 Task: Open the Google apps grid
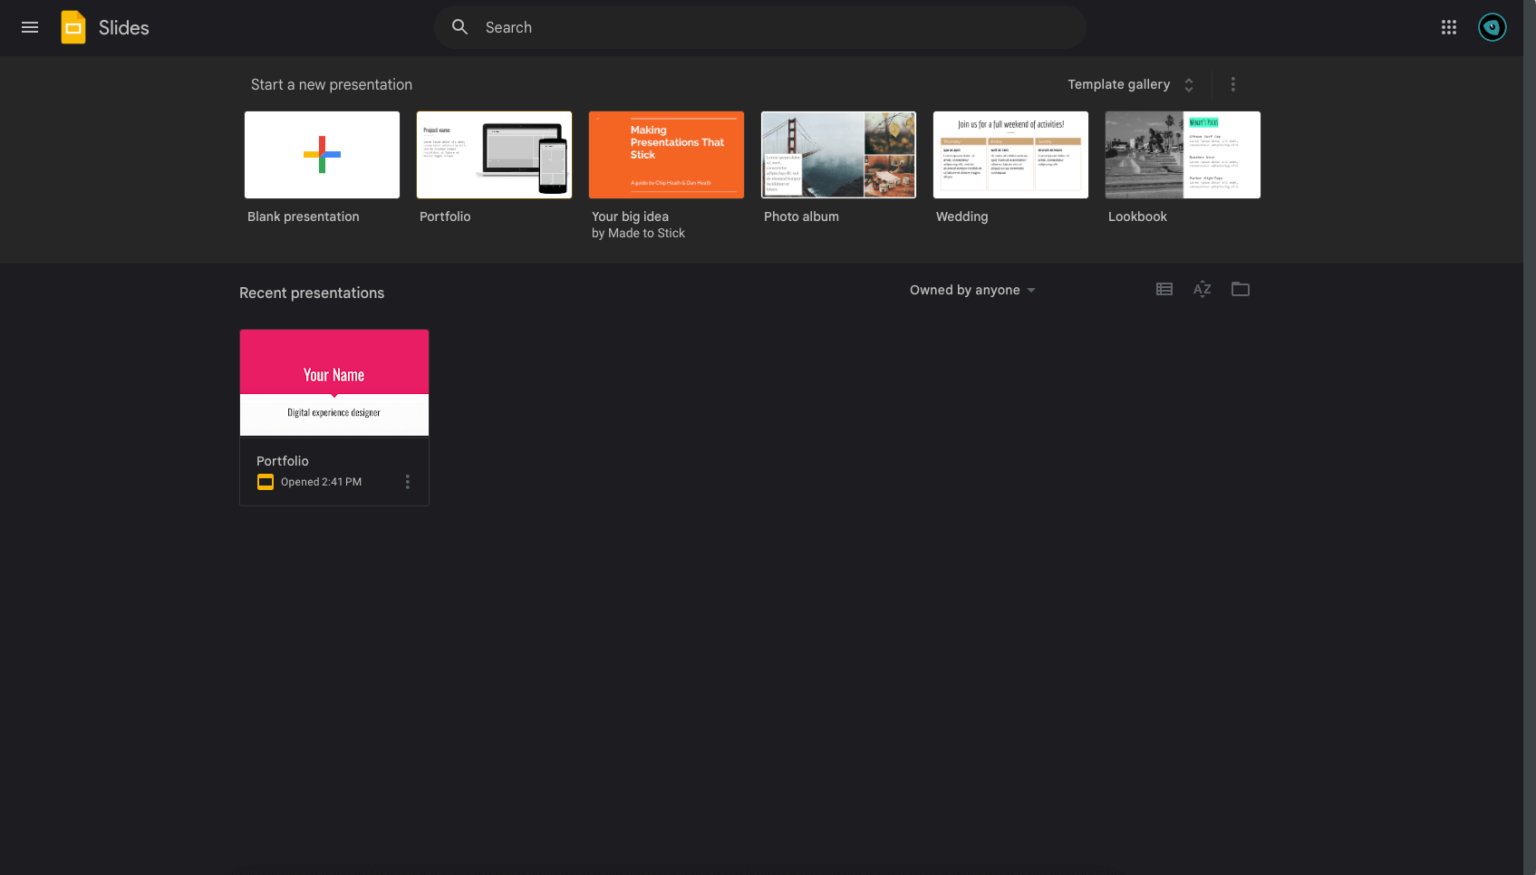pos(1448,28)
